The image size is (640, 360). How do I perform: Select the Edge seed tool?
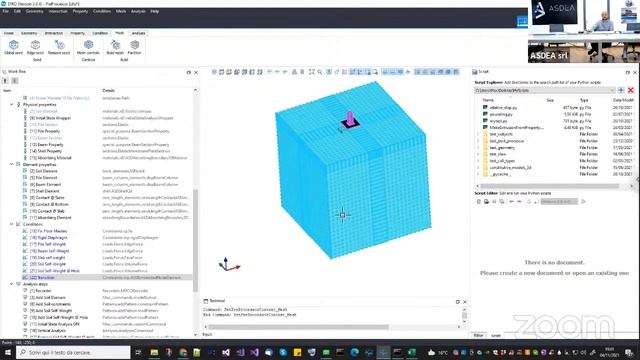click(x=35, y=47)
